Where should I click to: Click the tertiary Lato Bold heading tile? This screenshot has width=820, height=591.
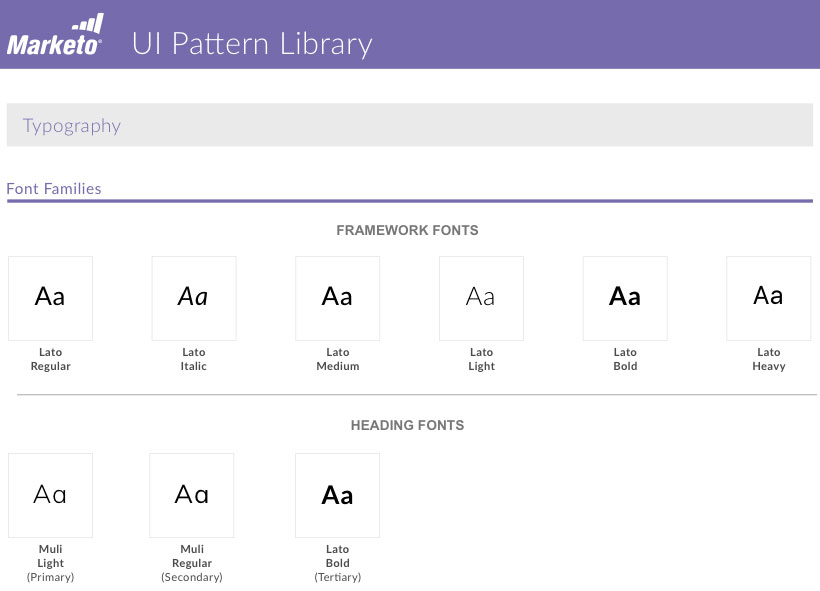tap(337, 495)
